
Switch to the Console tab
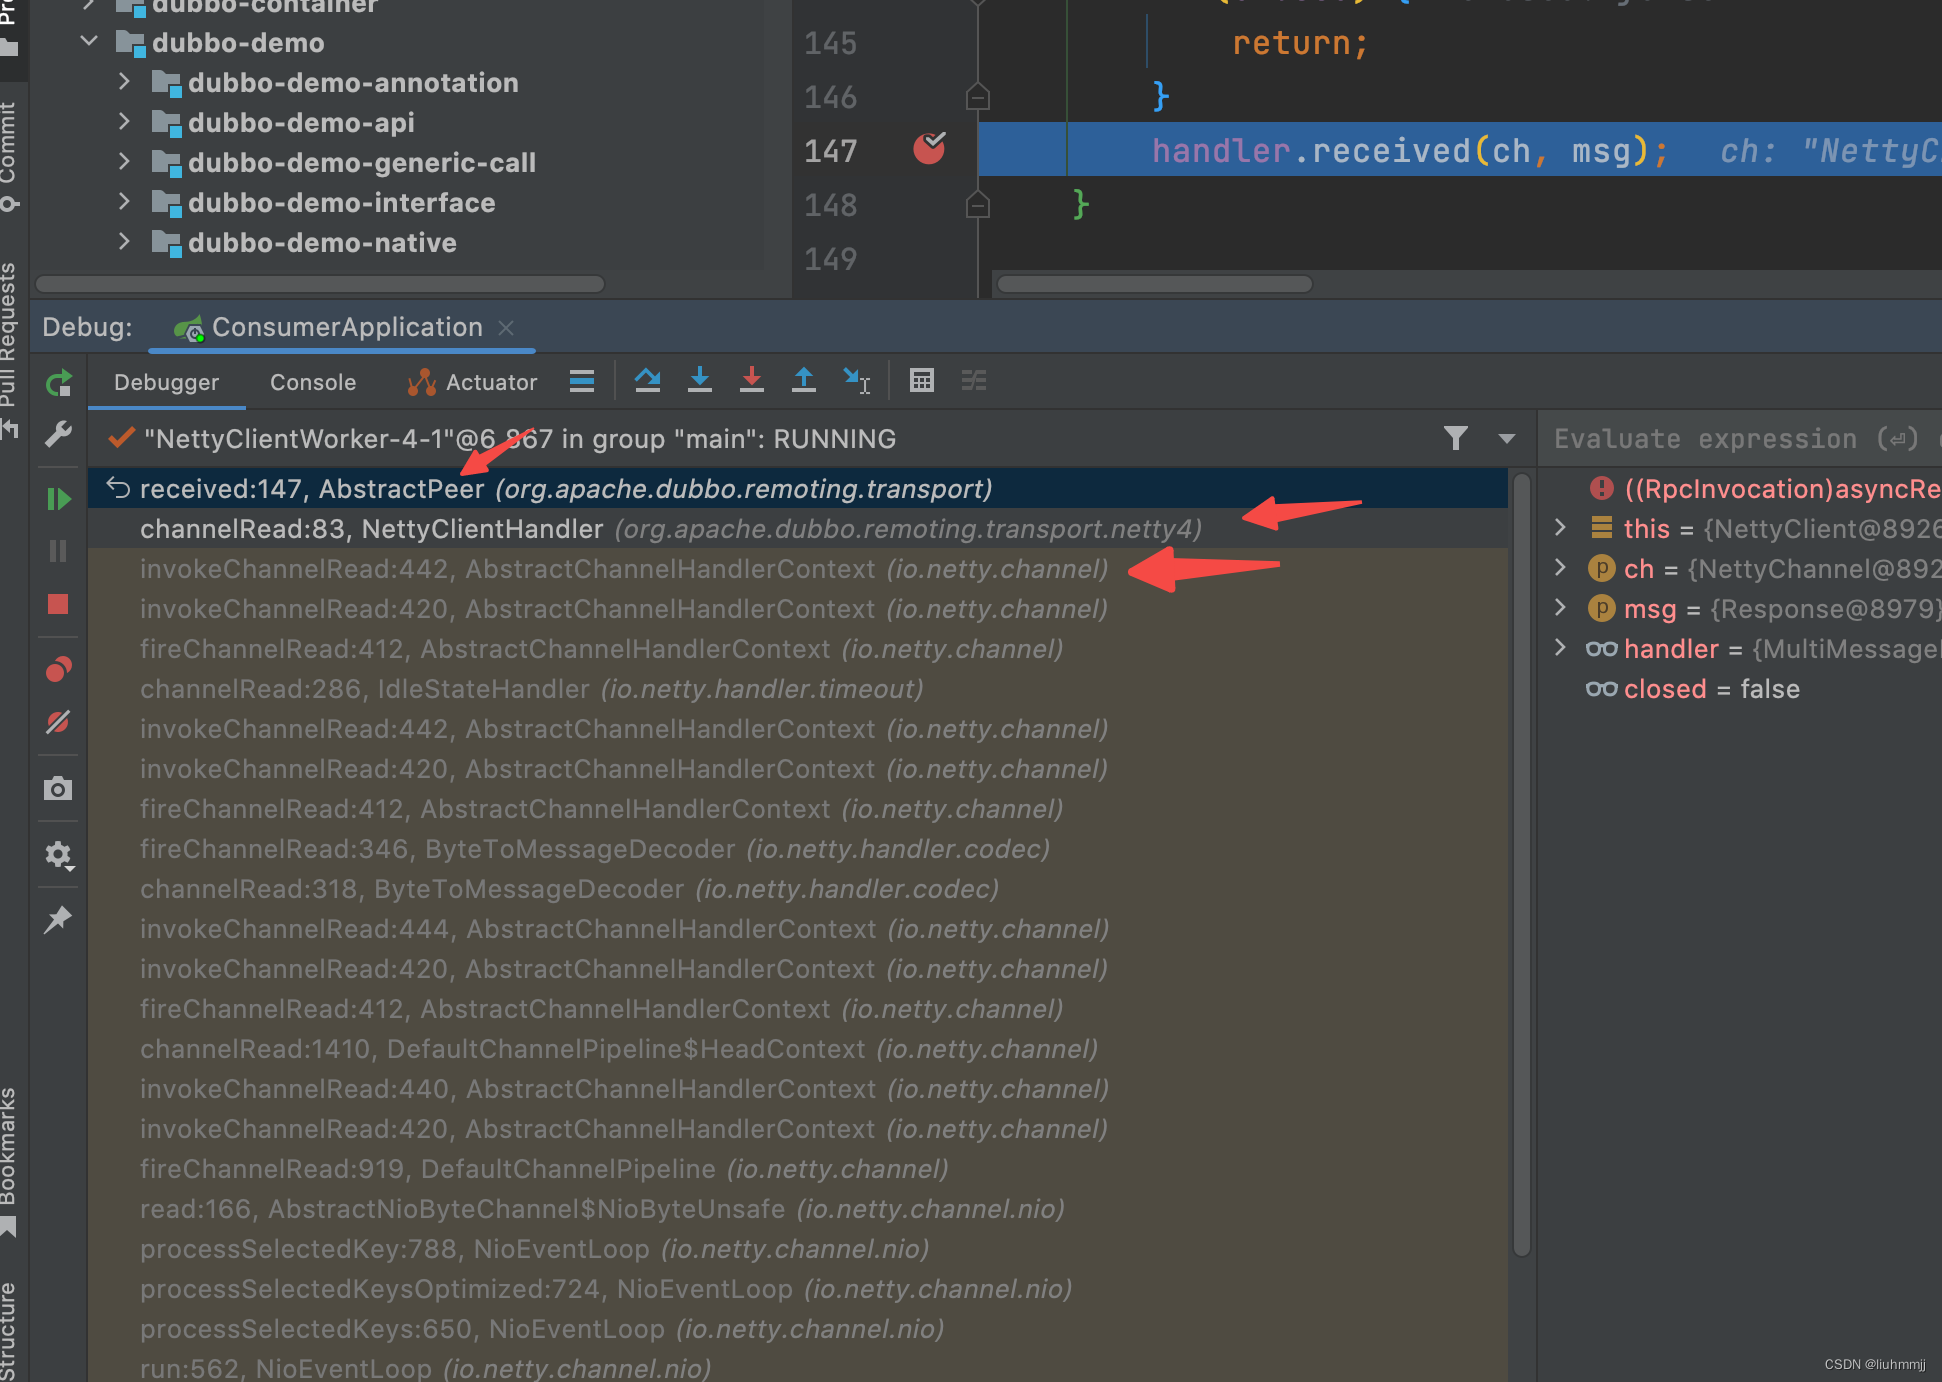coord(313,382)
